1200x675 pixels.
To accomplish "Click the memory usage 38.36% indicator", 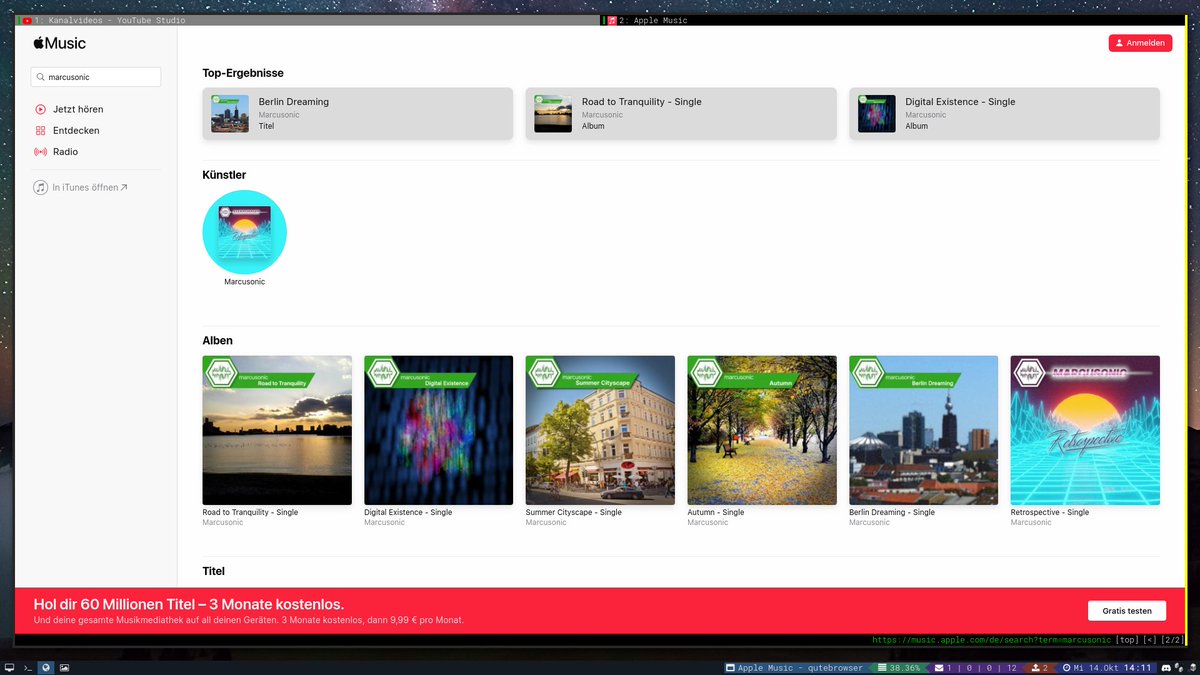I will (897, 667).
